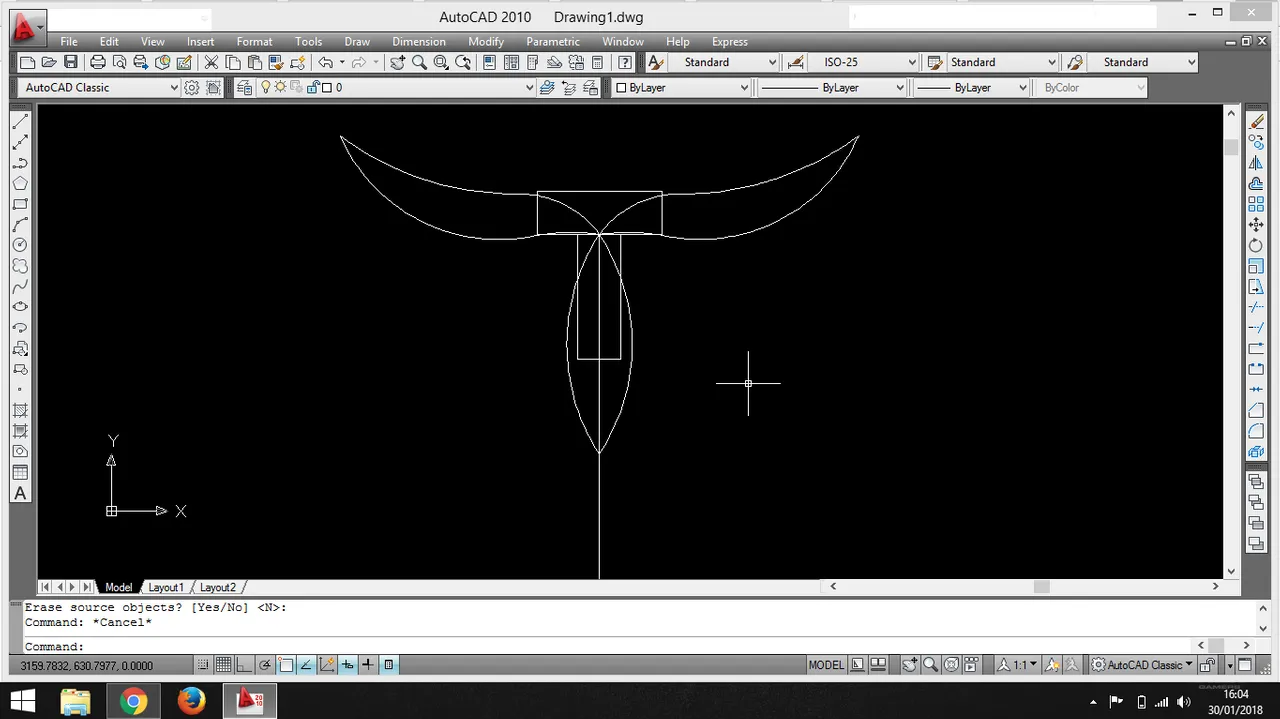Open the Modify menu
This screenshot has width=1280, height=719.
click(x=486, y=42)
